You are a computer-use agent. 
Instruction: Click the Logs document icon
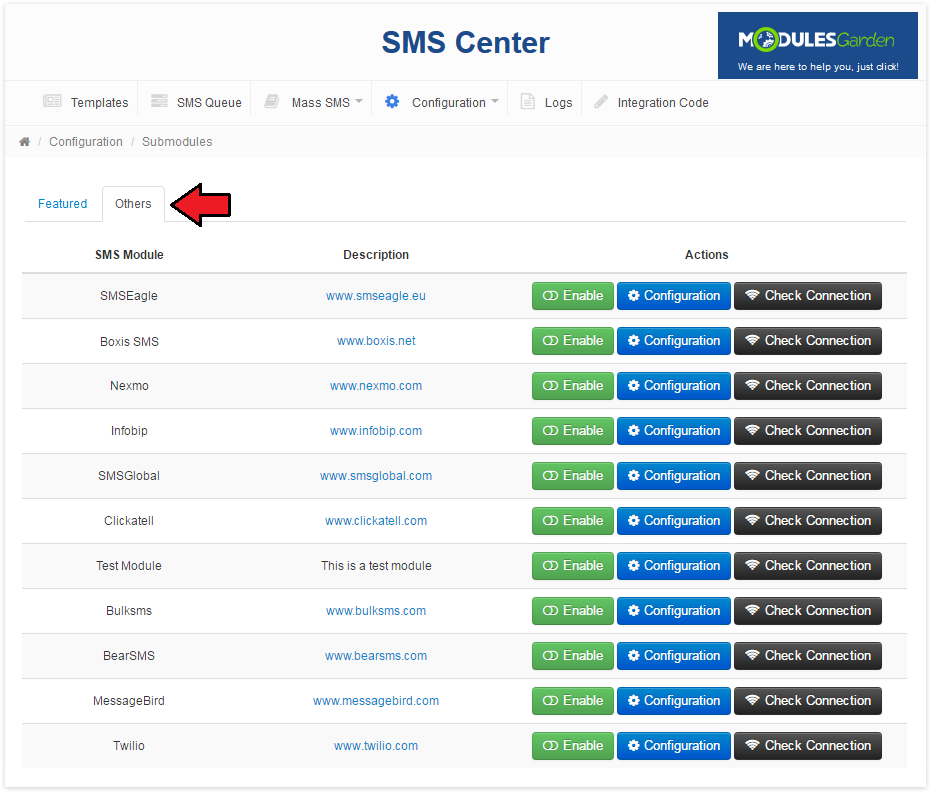(x=527, y=101)
